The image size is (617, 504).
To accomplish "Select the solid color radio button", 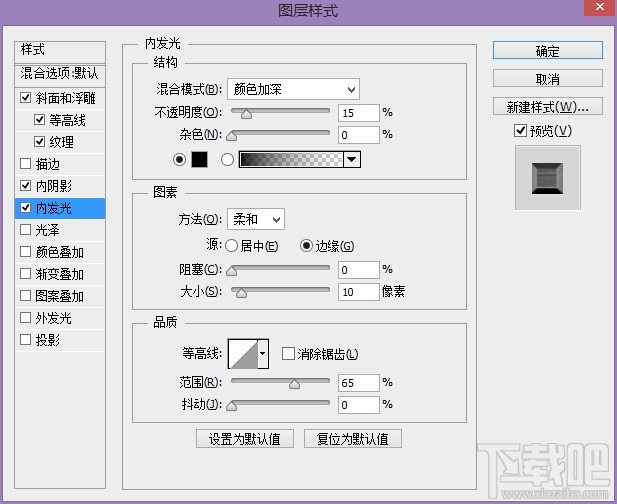I will (179, 160).
